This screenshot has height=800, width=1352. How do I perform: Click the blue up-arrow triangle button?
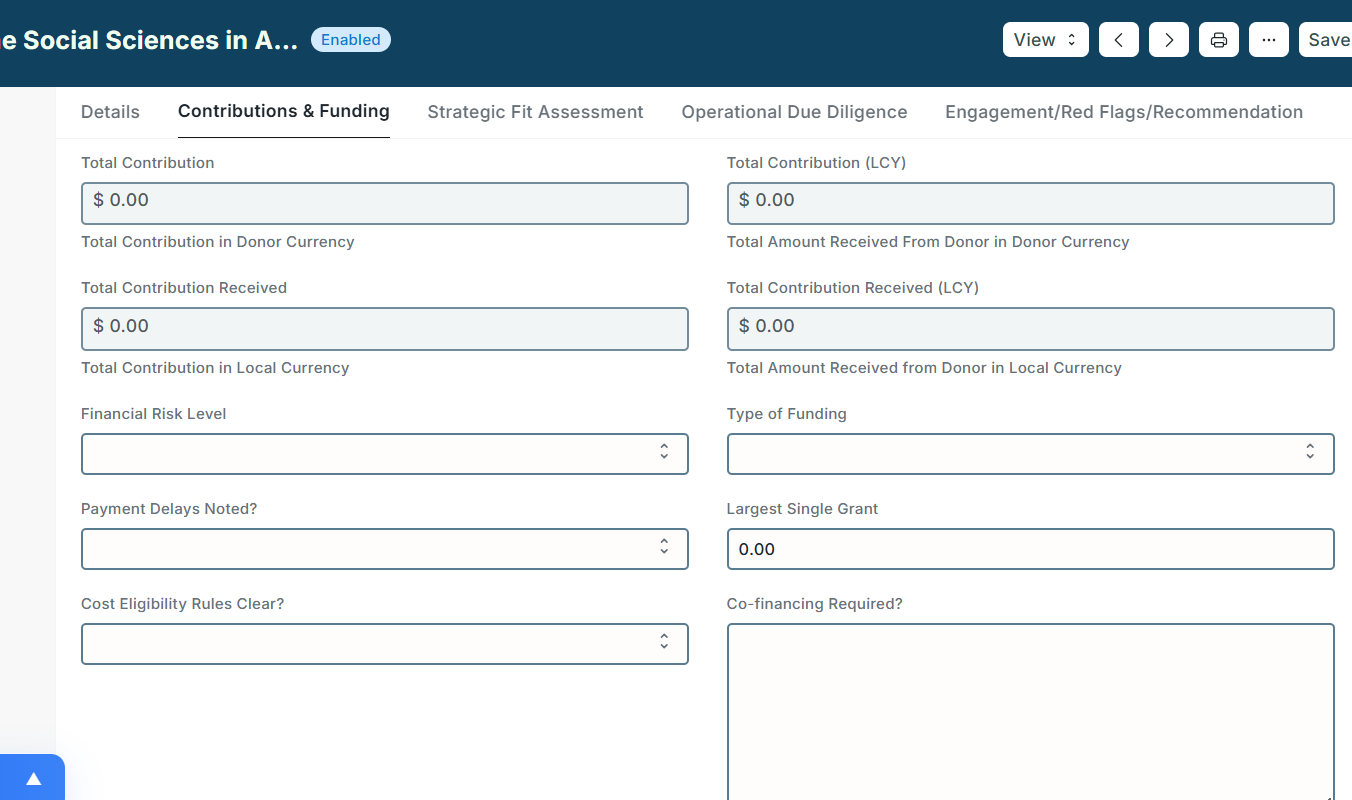pyautogui.click(x=33, y=778)
